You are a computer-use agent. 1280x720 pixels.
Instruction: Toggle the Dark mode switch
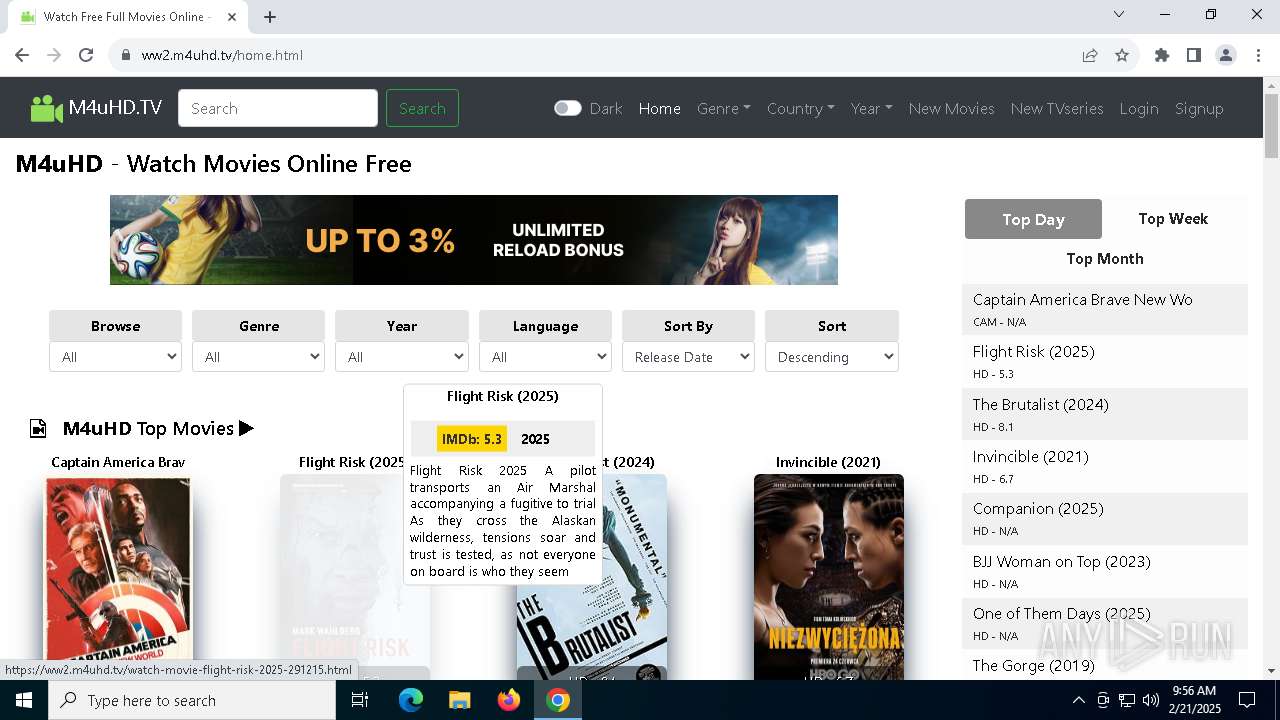point(568,108)
